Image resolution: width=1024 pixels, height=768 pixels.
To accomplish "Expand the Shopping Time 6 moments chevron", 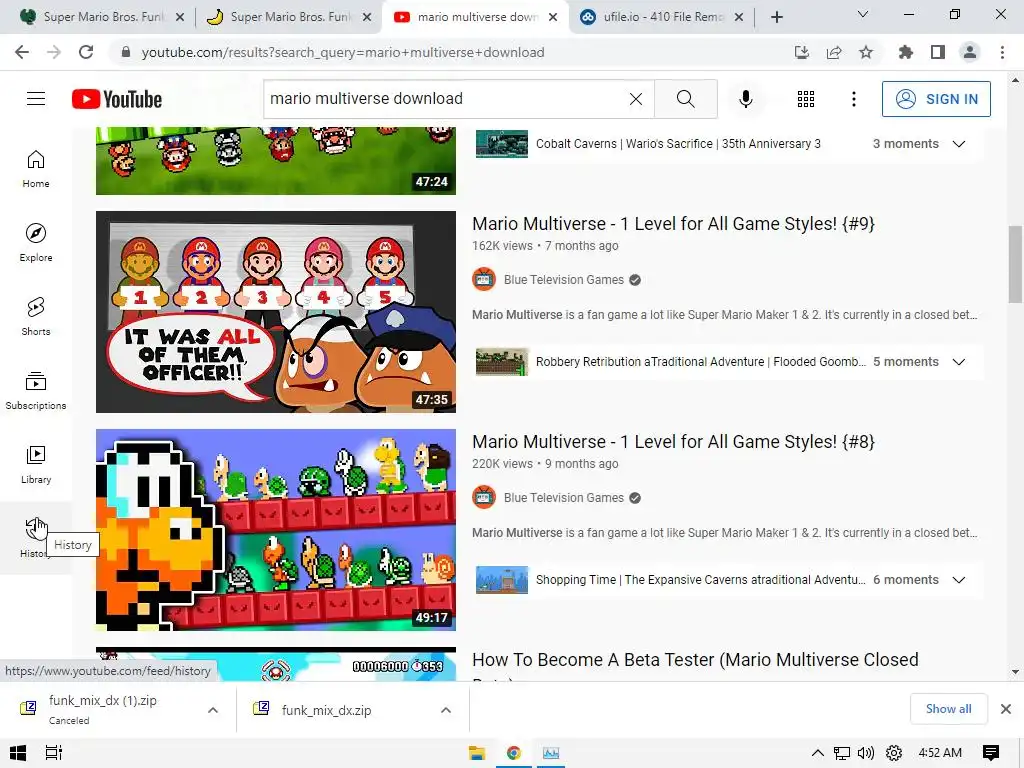I will pyautogui.click(x=959, y=580).
